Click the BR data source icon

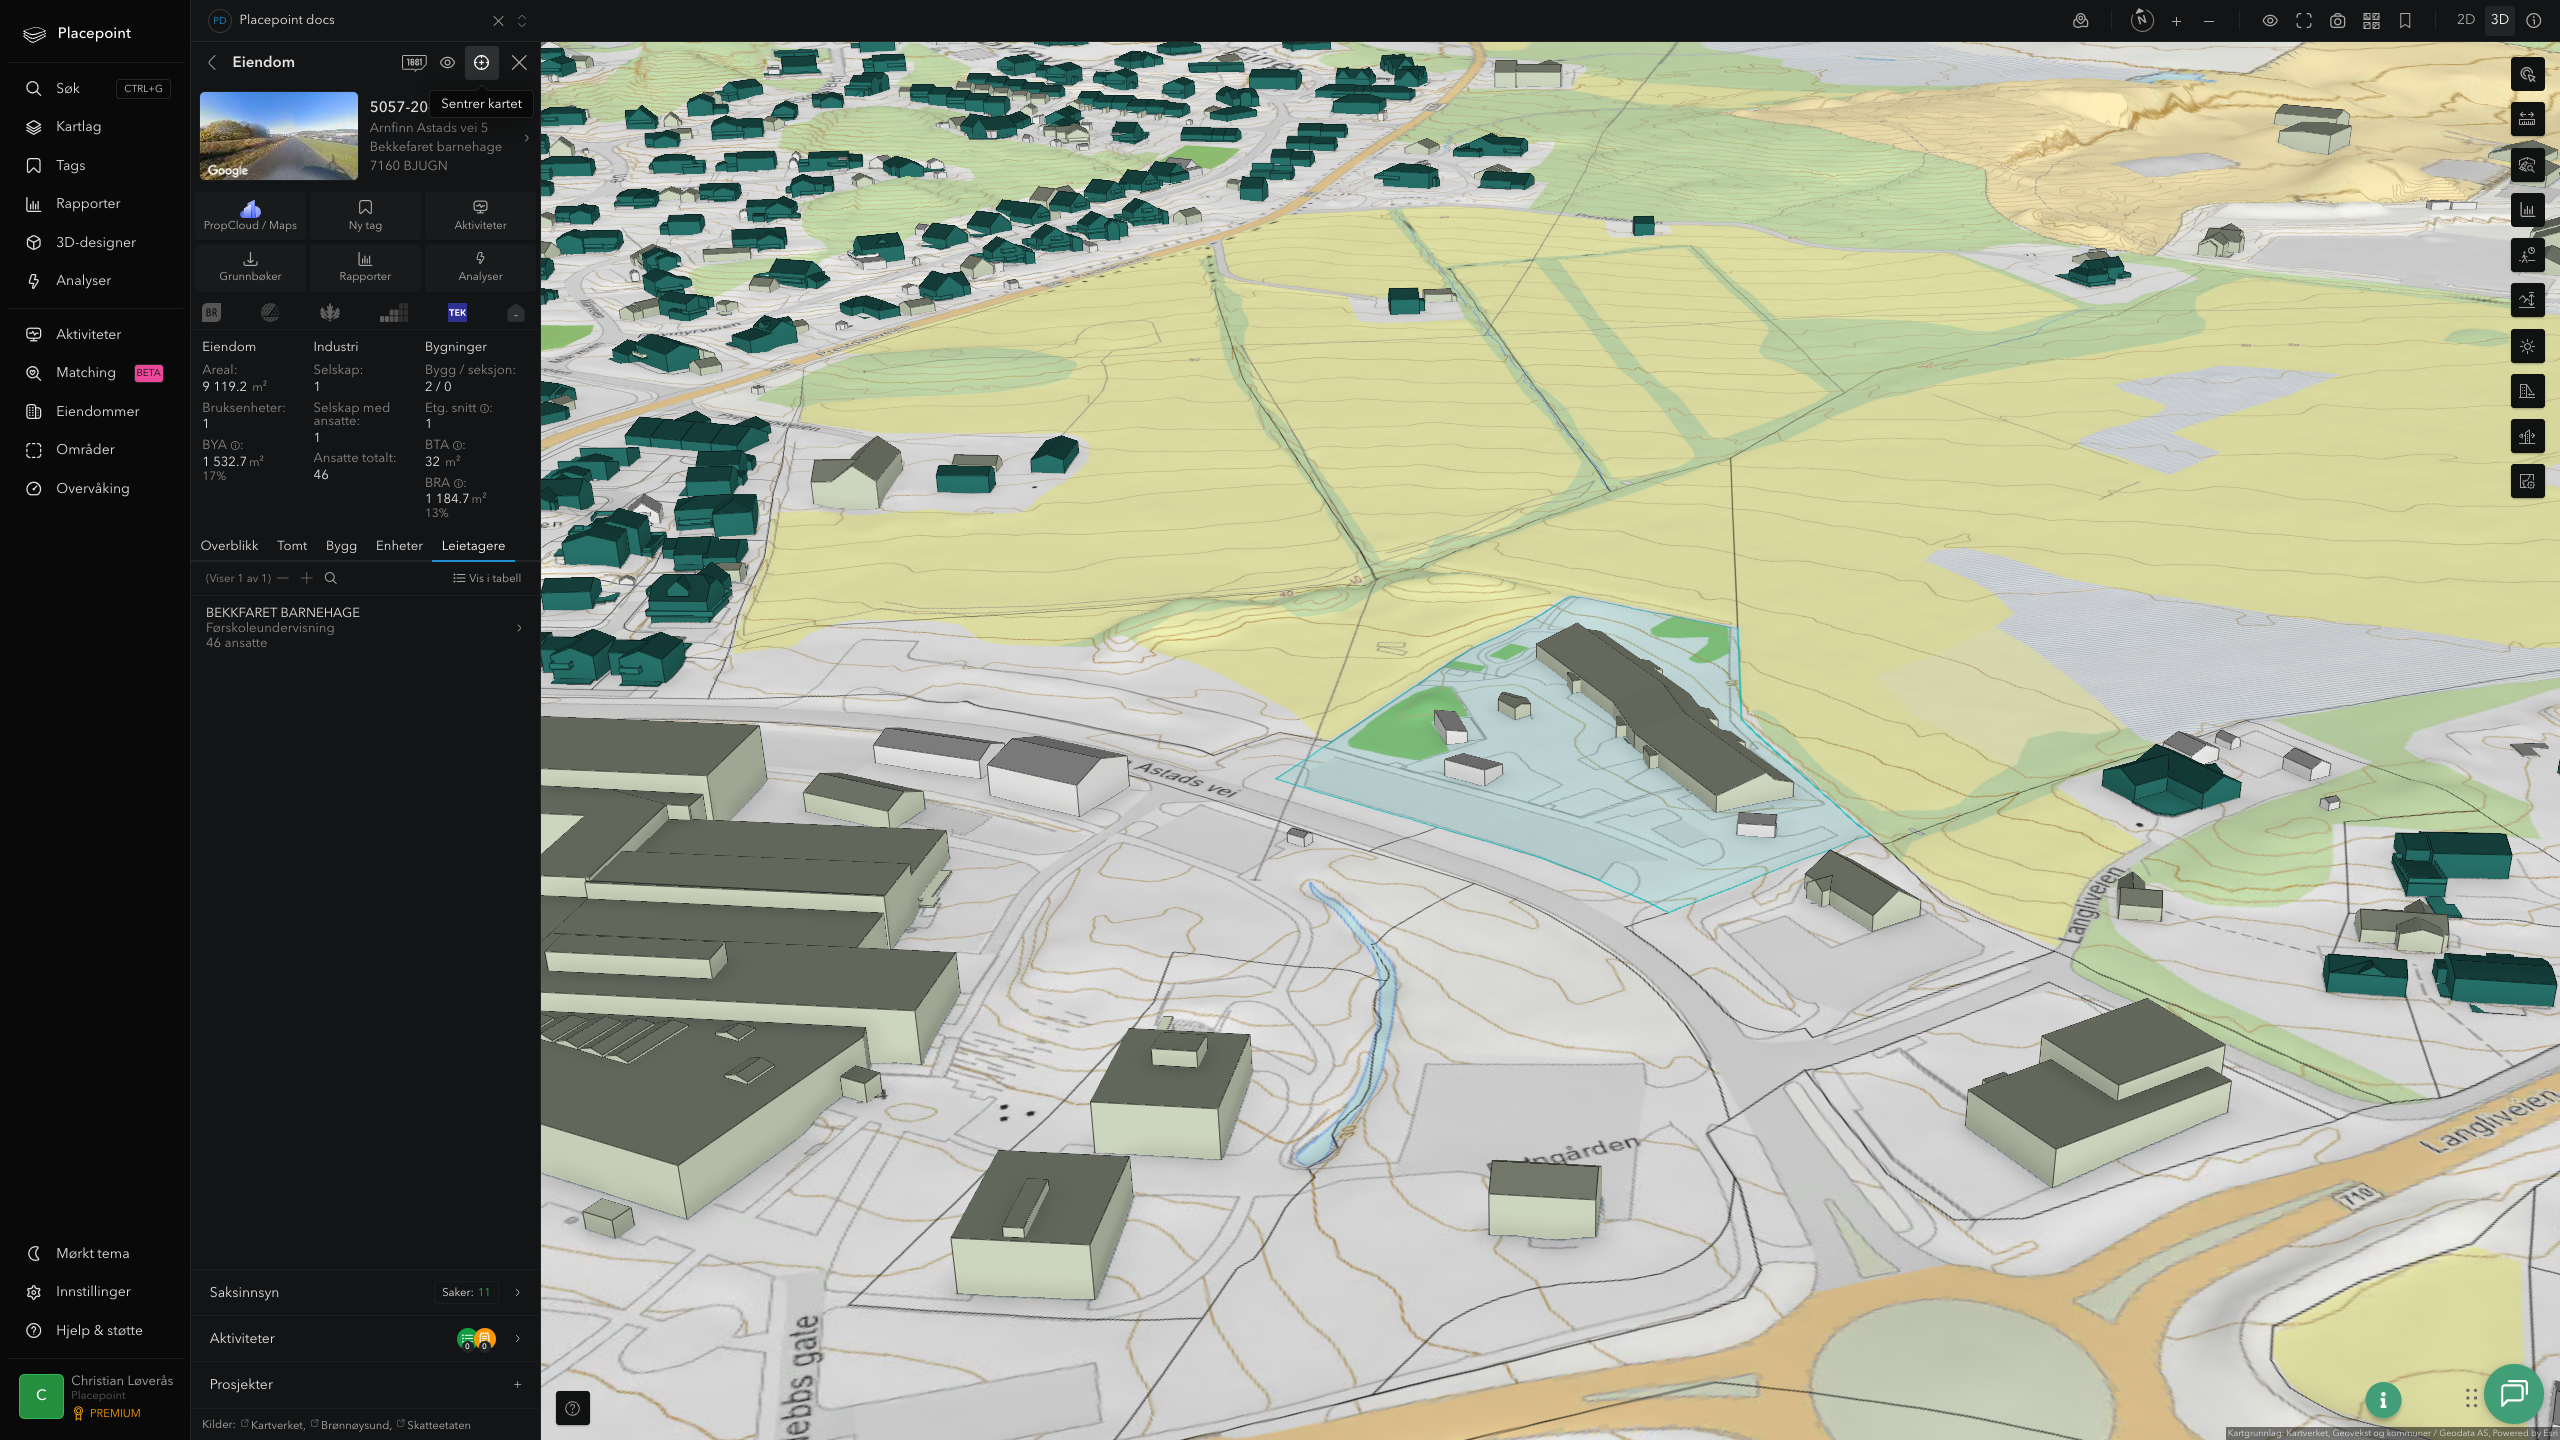(x=211, y=313)
